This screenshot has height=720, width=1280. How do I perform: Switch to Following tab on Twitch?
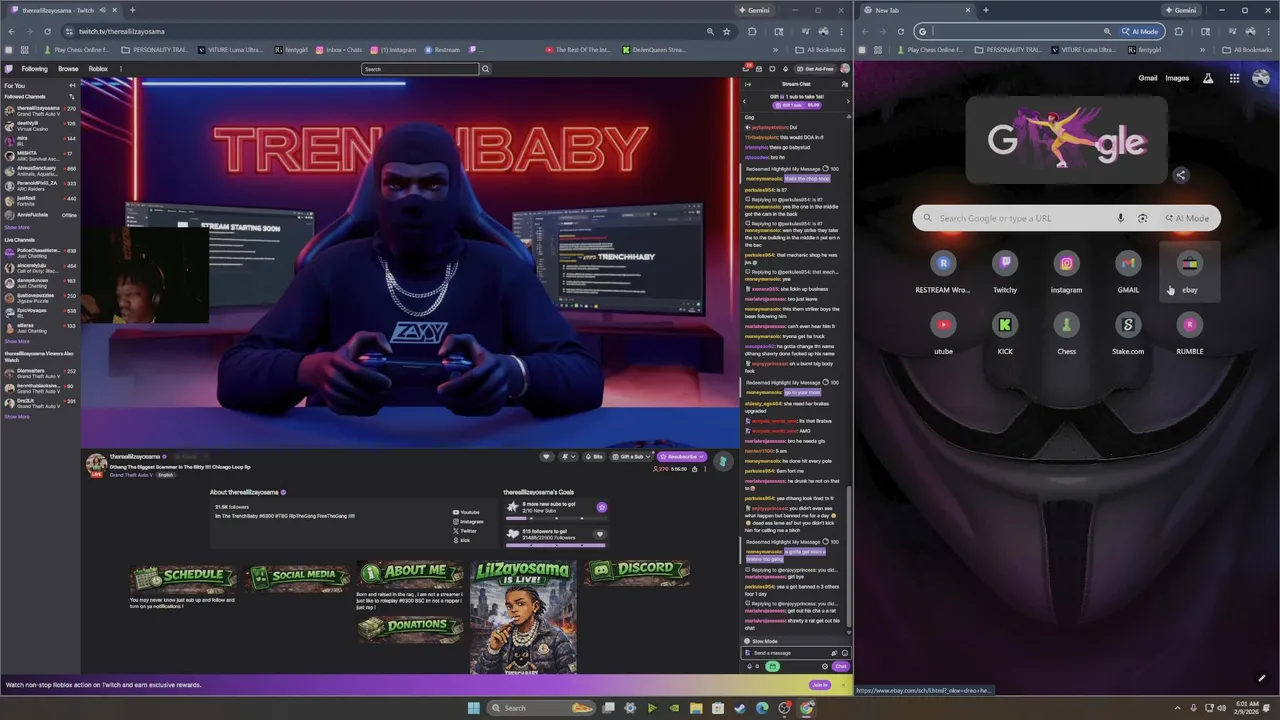coord(34,69)
